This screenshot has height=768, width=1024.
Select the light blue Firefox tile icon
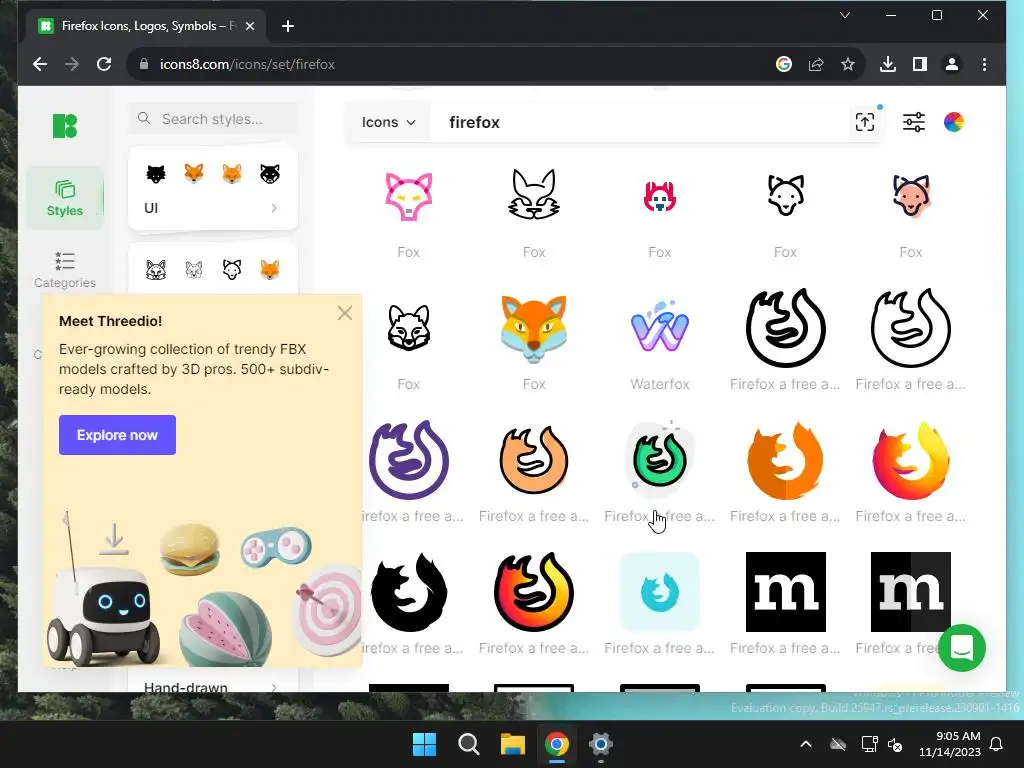(x=660, y=592)
